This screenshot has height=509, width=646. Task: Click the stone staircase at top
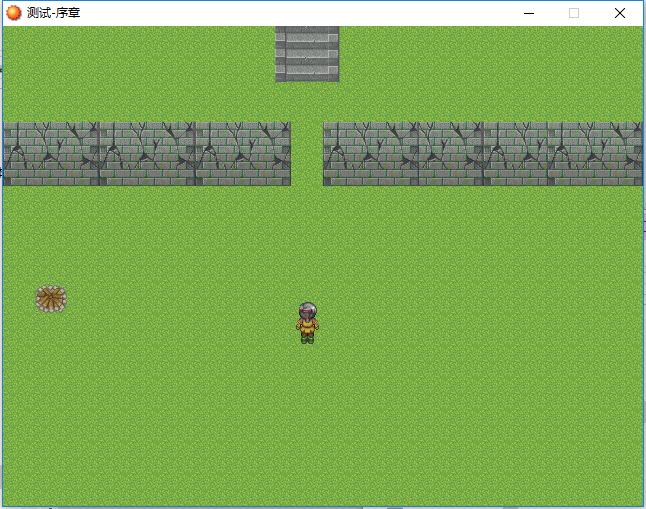coord(307,54)
